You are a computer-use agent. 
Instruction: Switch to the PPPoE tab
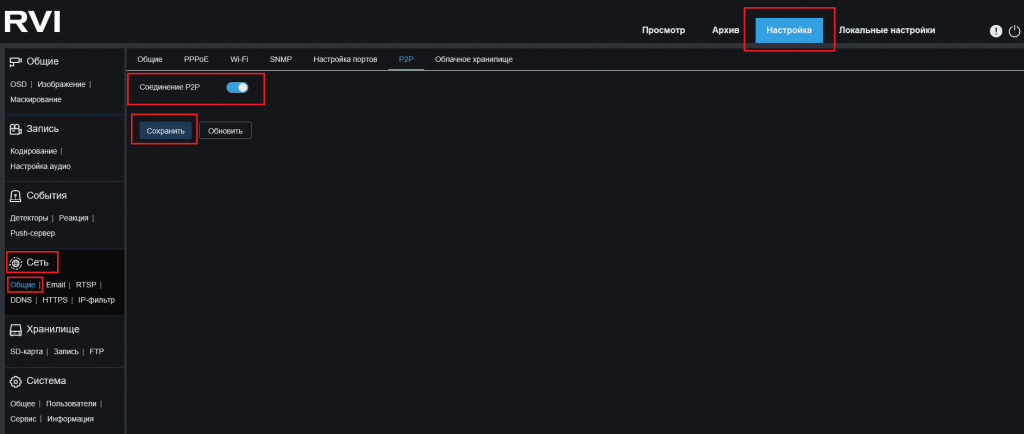[x=196, y=60]
